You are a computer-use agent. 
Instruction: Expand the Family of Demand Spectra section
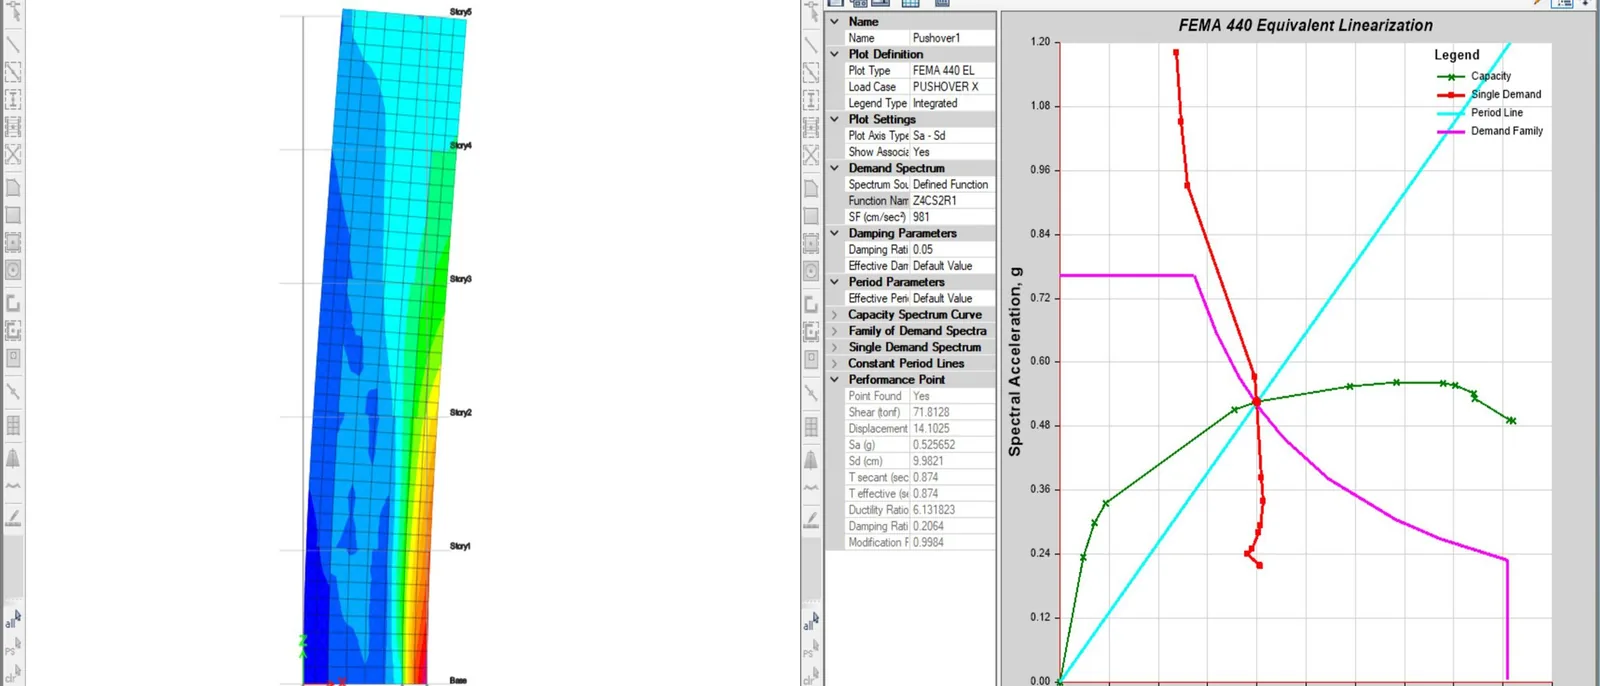pos(835,331)
